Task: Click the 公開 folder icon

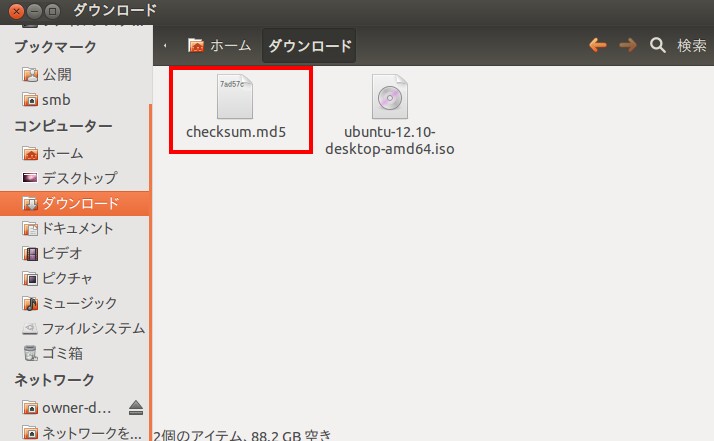Action: click(x=30, y=74)
